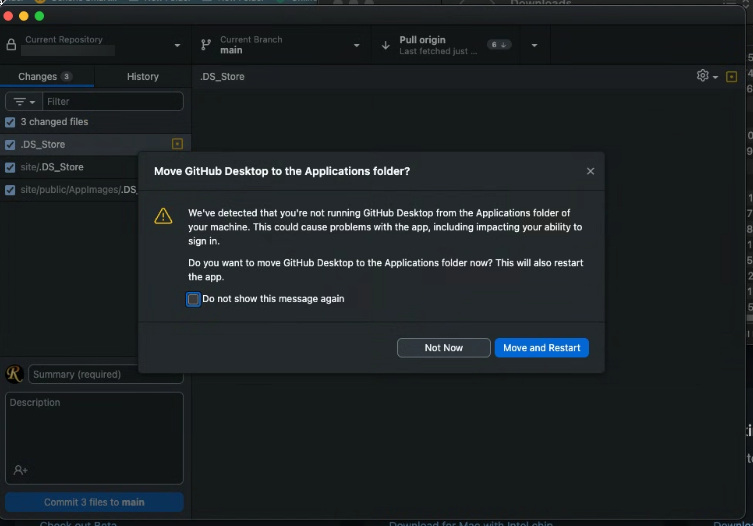
Task: Click the yellow minimize window button
Action: click(24, 16)
